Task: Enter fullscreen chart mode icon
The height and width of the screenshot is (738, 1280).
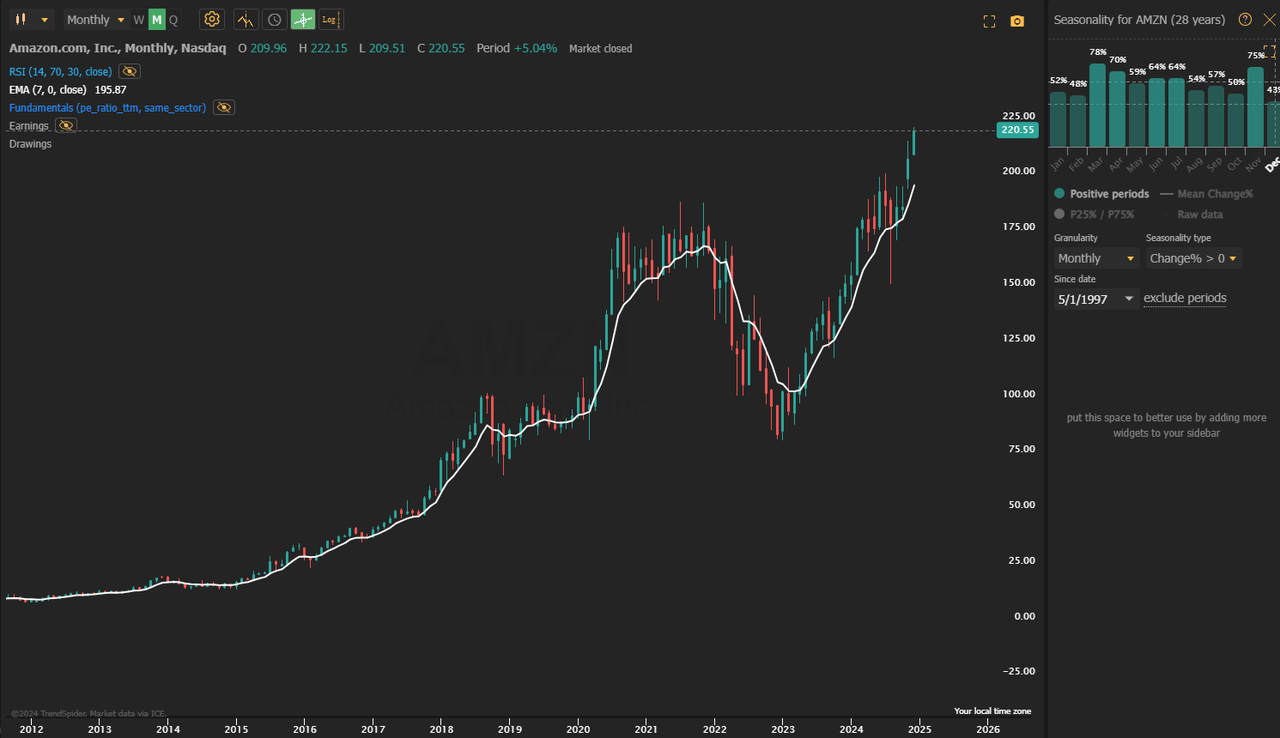Action: (x=989, y=21)
